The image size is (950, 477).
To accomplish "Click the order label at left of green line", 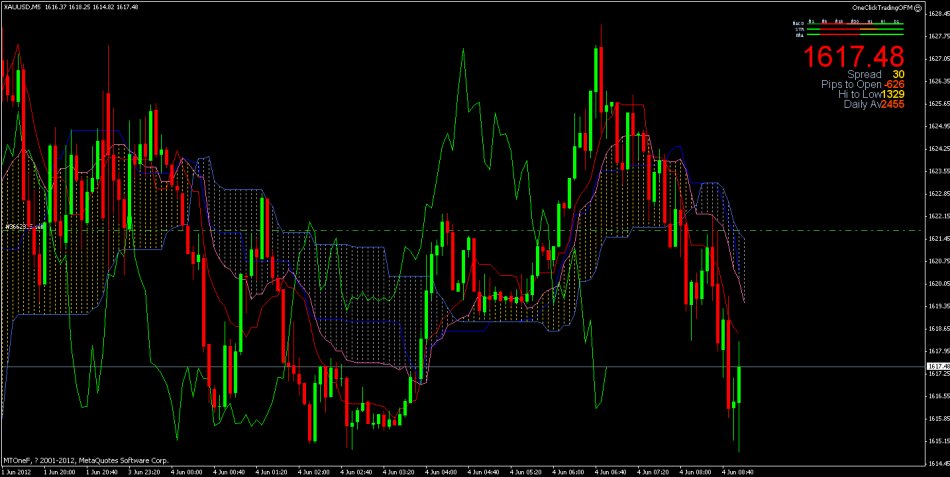I will 22,227.
